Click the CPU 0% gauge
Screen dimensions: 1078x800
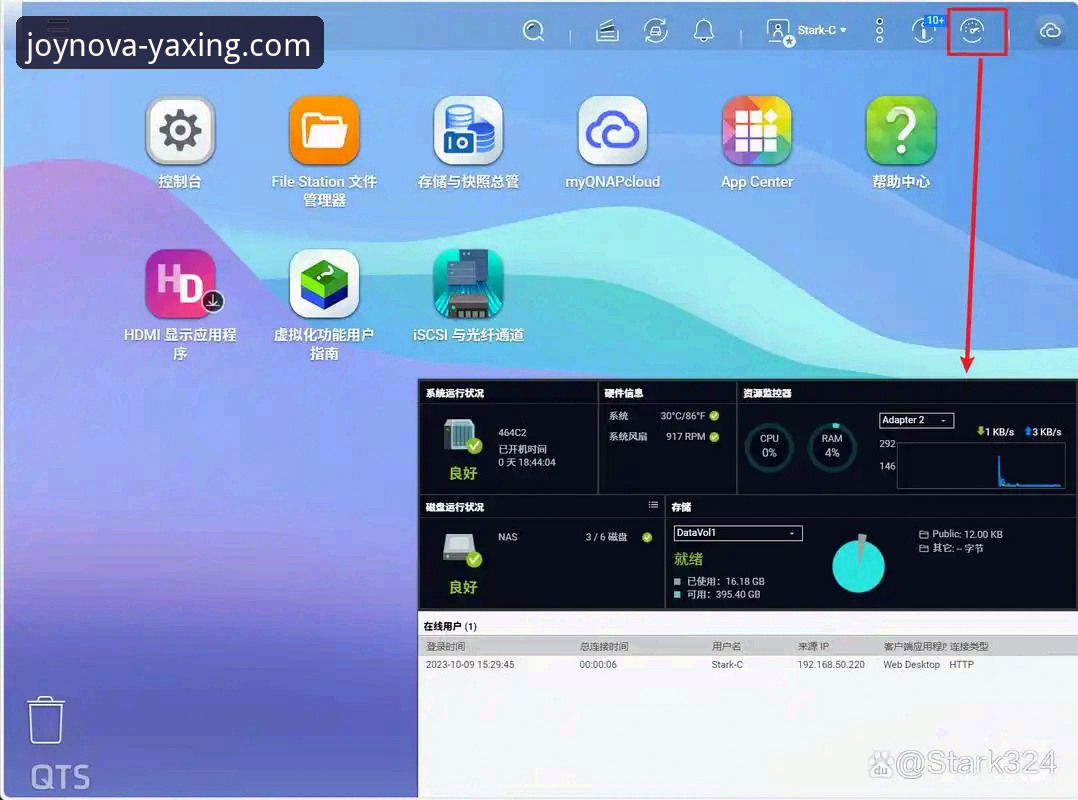tap(769, 447)
